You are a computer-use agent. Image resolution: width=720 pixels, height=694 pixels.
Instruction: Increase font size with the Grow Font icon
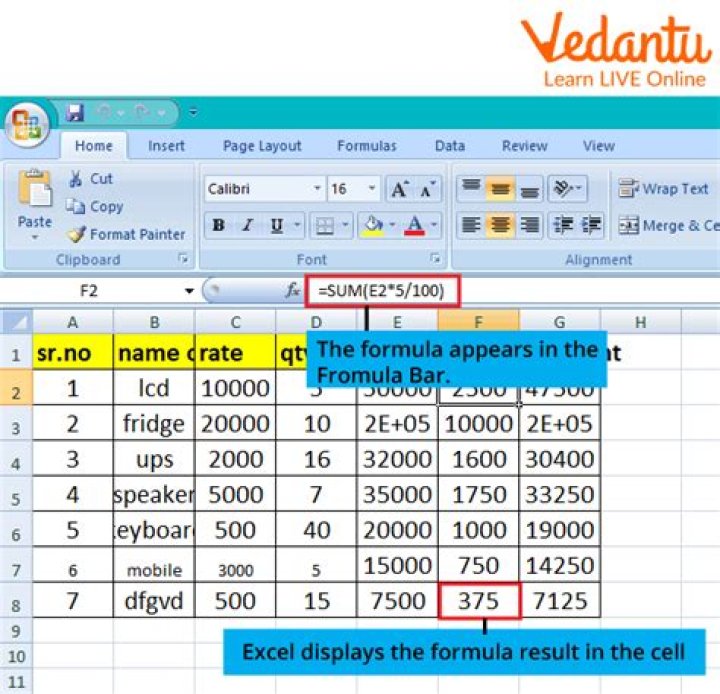[x=399, y=189]
